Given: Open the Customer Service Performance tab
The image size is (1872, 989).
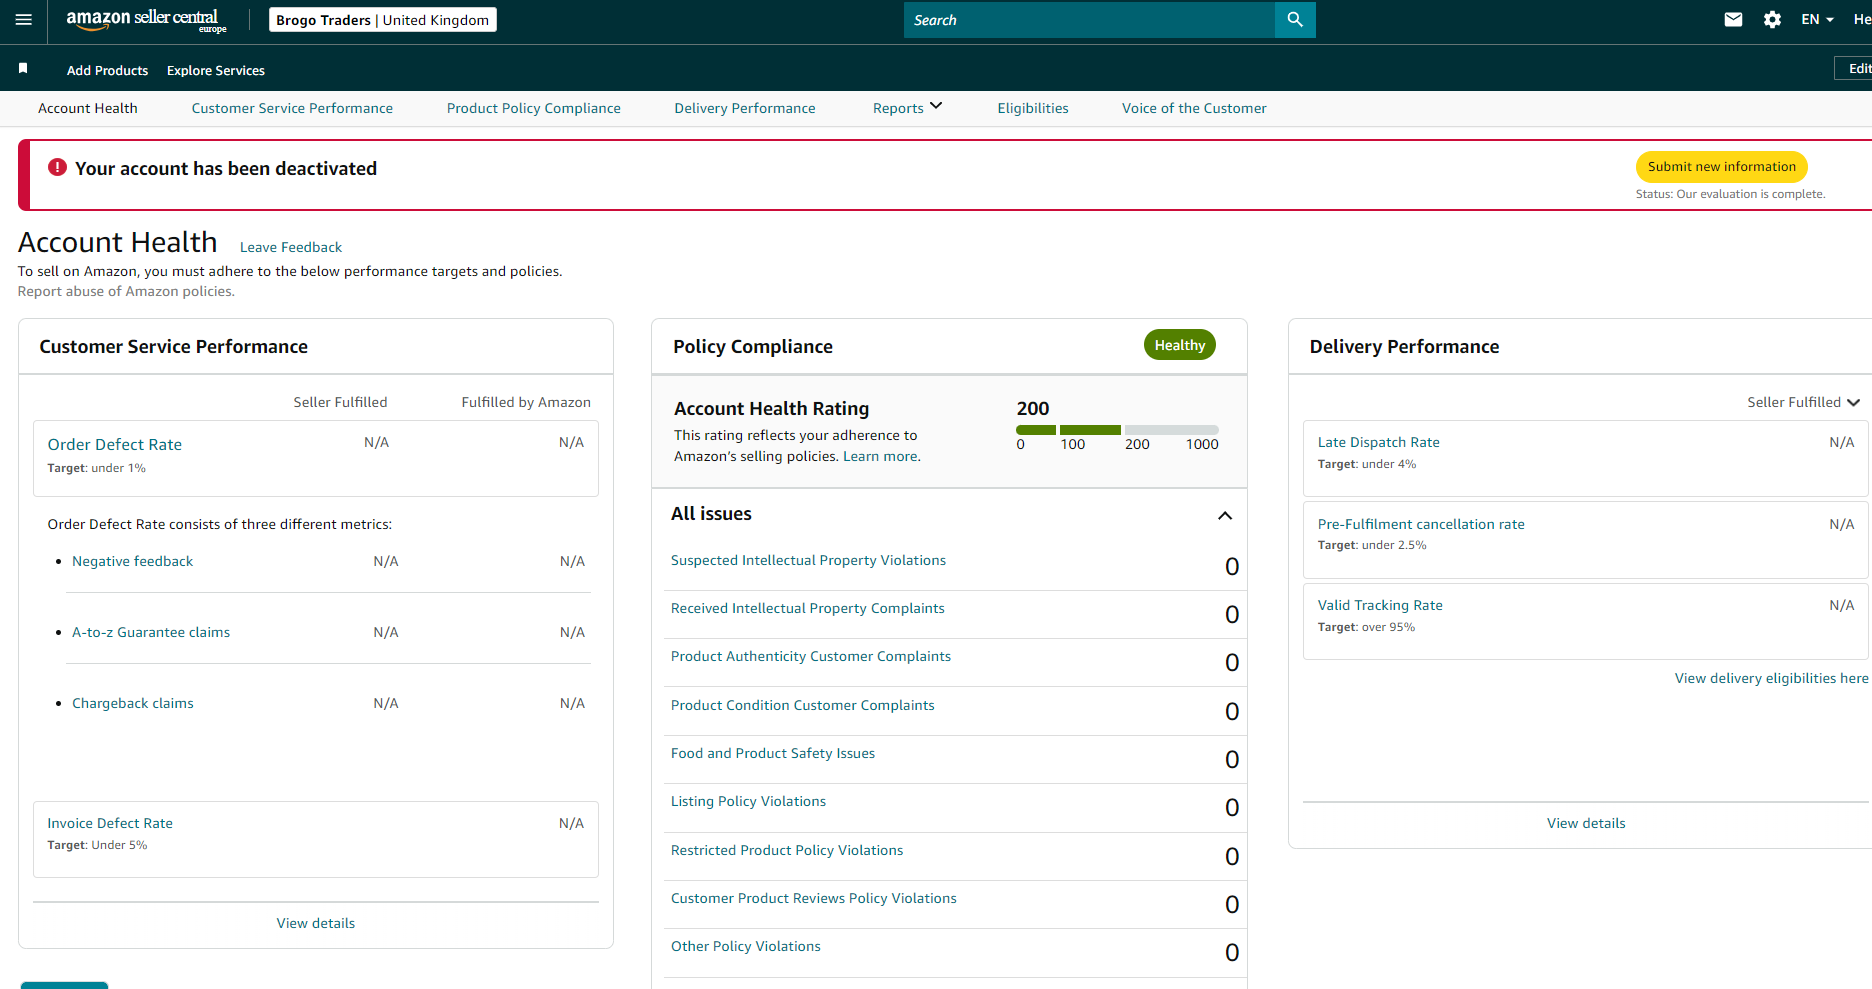Looking at the screenshot, I should (x=292, y=108).
